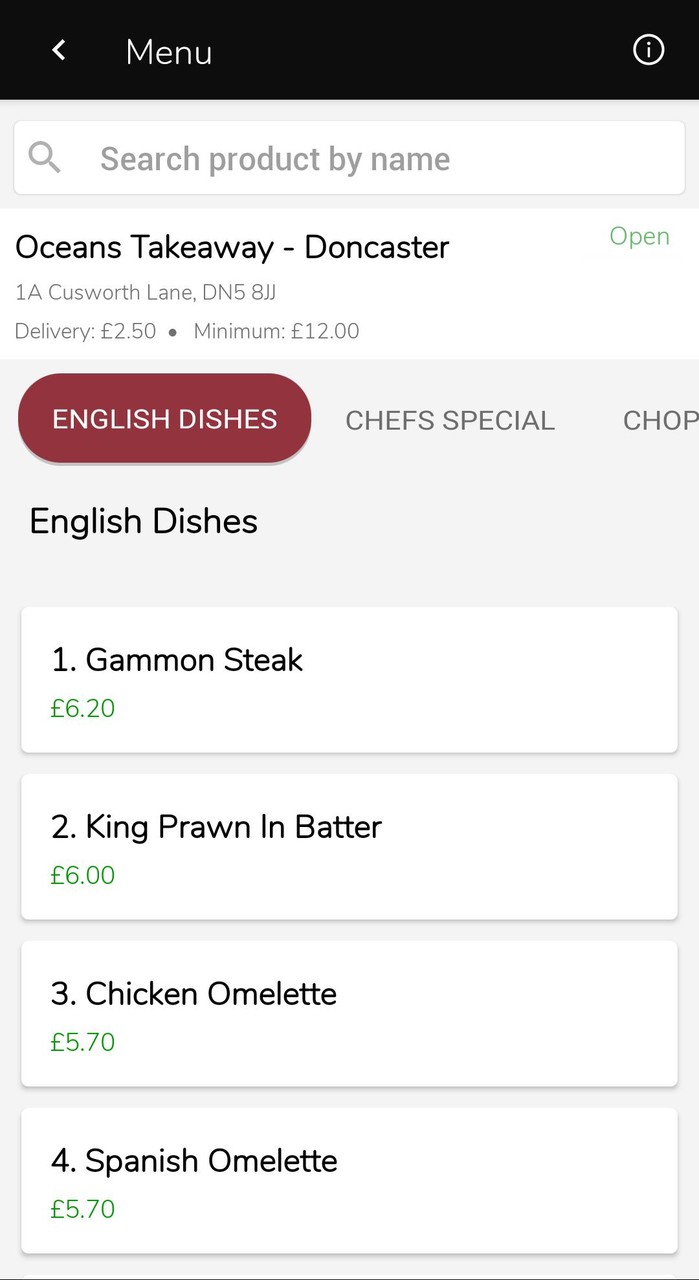Viewport: 699px width, 1280px height.
Task: Tap the £6.00 King Prawn price
Action: click(83, 876)
